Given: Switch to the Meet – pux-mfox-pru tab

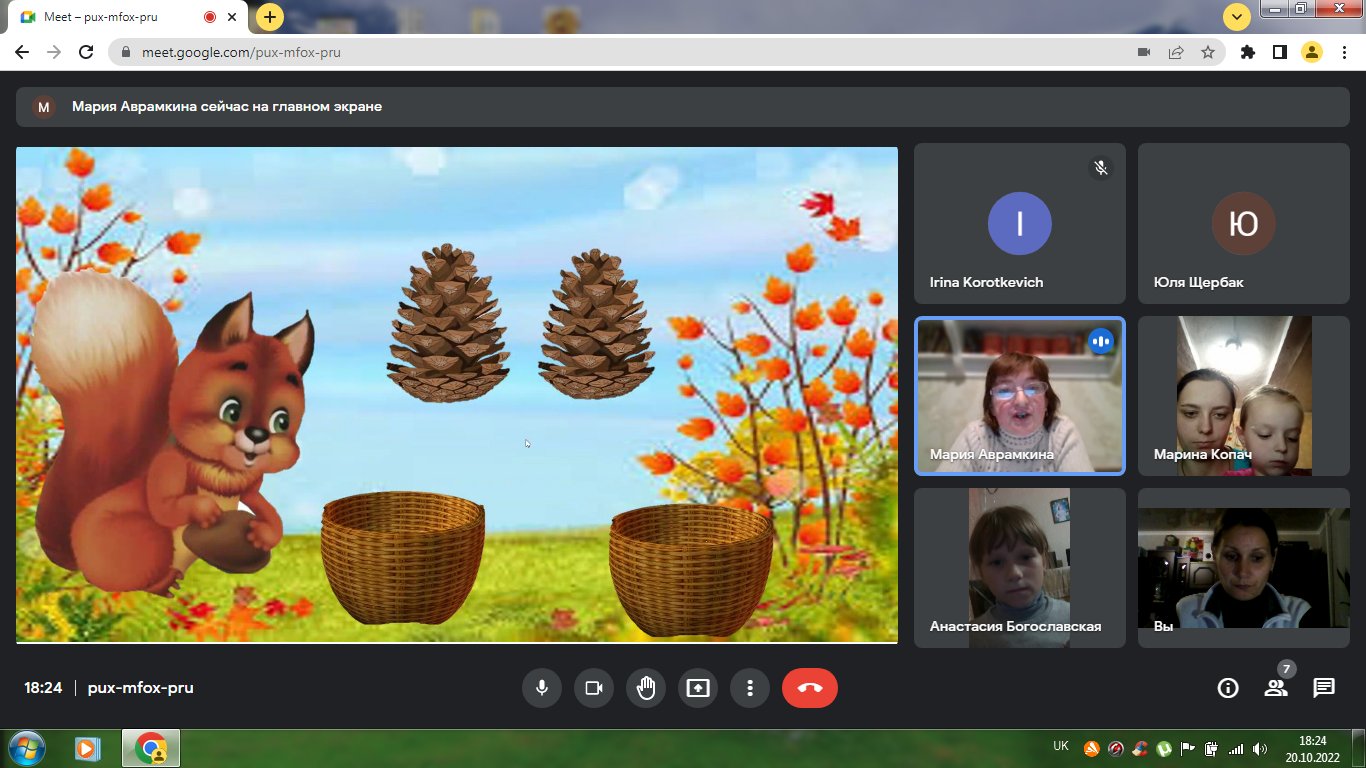Looking at the screenshot, I should pos(120,17).
